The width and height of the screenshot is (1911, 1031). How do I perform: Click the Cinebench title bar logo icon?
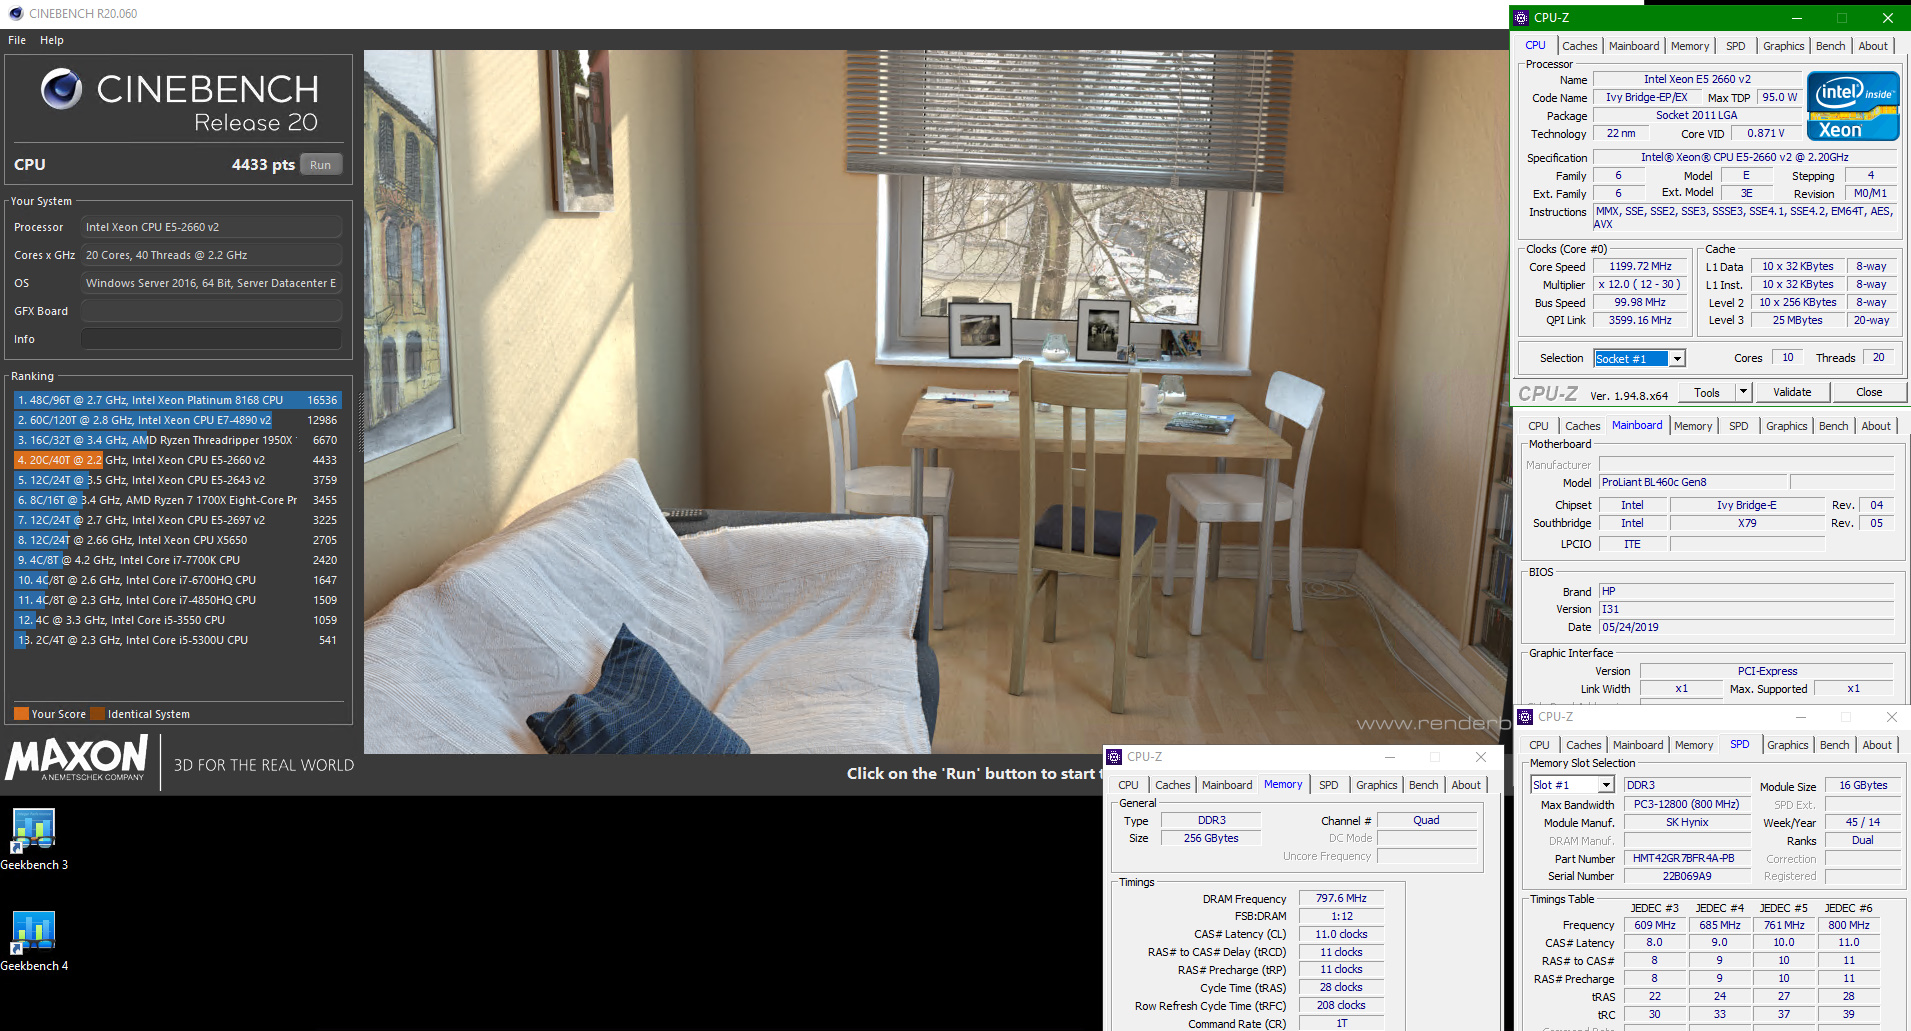tap(15, 14)
